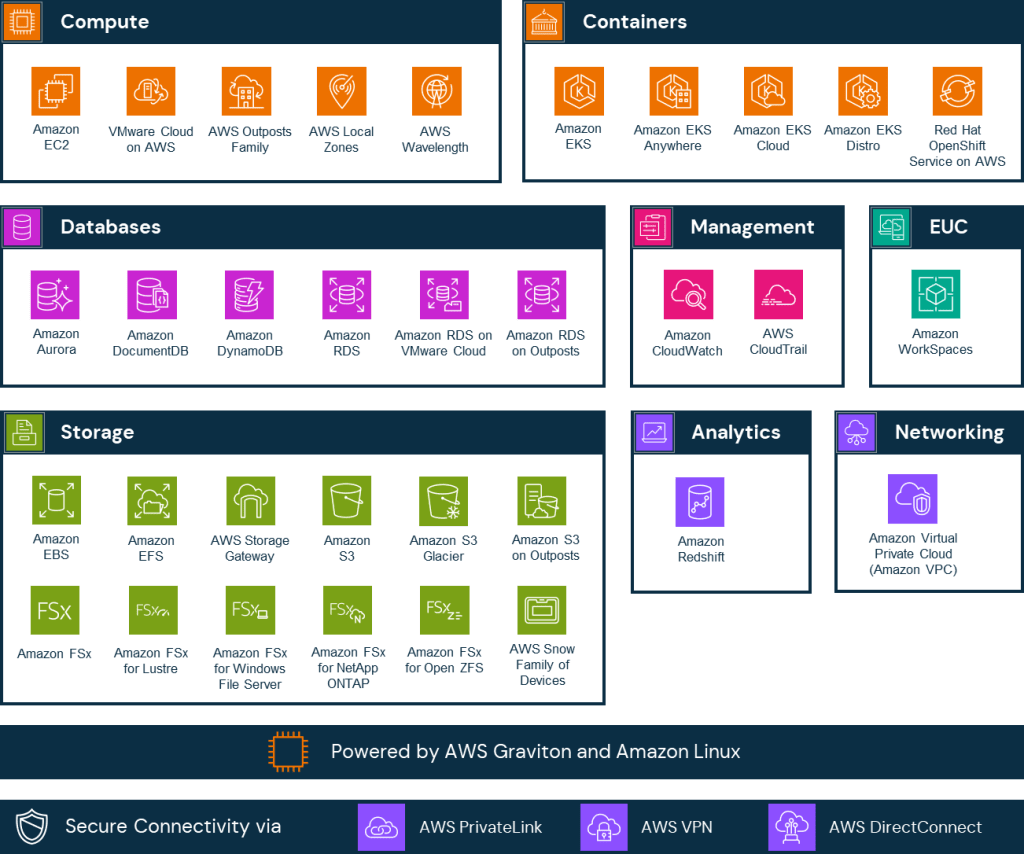The width and height of the screenshot is (1024, 854).
Task: Click the 'Analytics' heading text
Action: pos(736,433)
